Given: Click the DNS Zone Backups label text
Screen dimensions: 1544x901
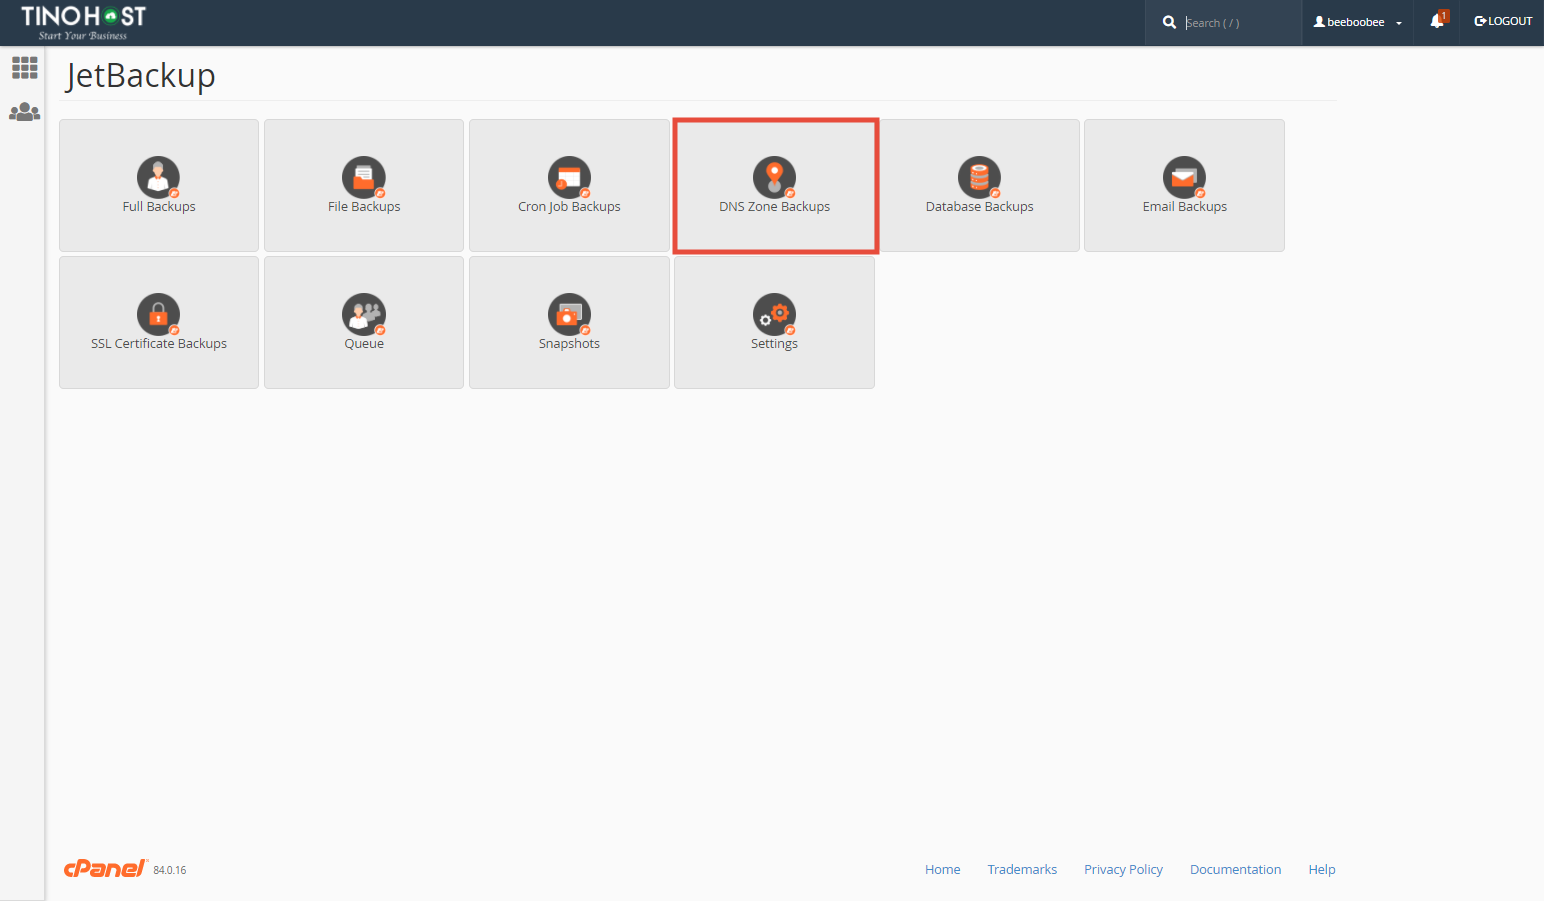Looking at the screenshot, I should pos(775,207).
